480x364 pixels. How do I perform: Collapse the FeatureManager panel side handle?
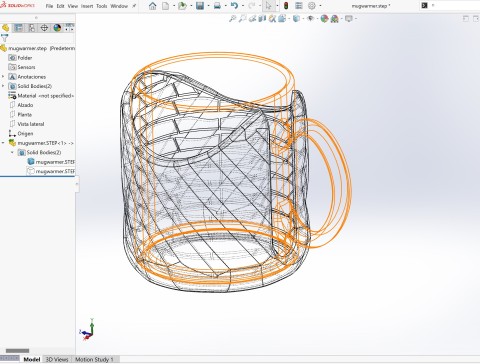77,183
